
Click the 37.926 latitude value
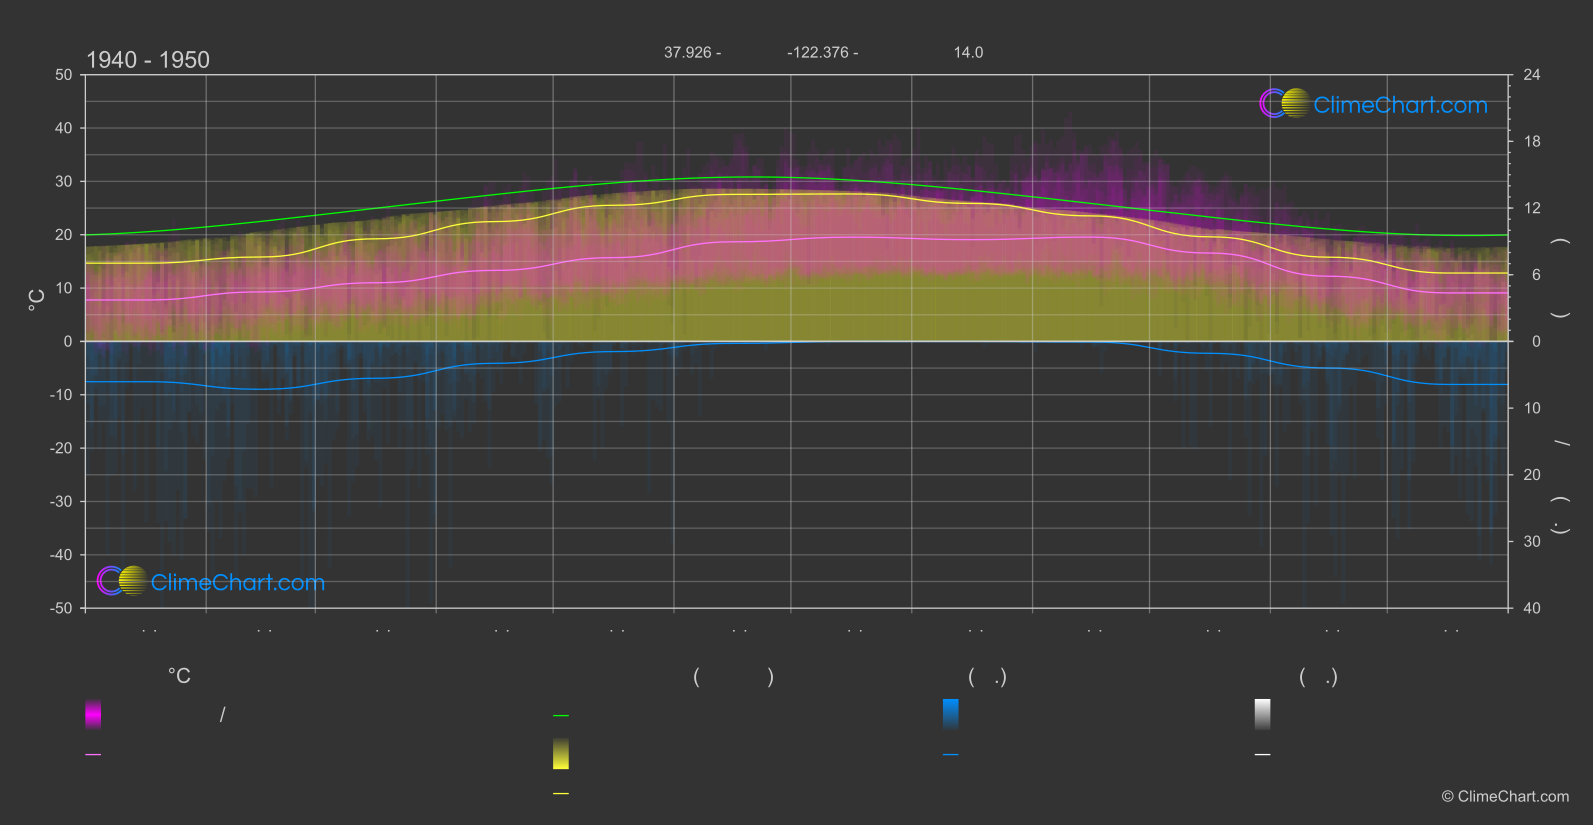[687, 53]
